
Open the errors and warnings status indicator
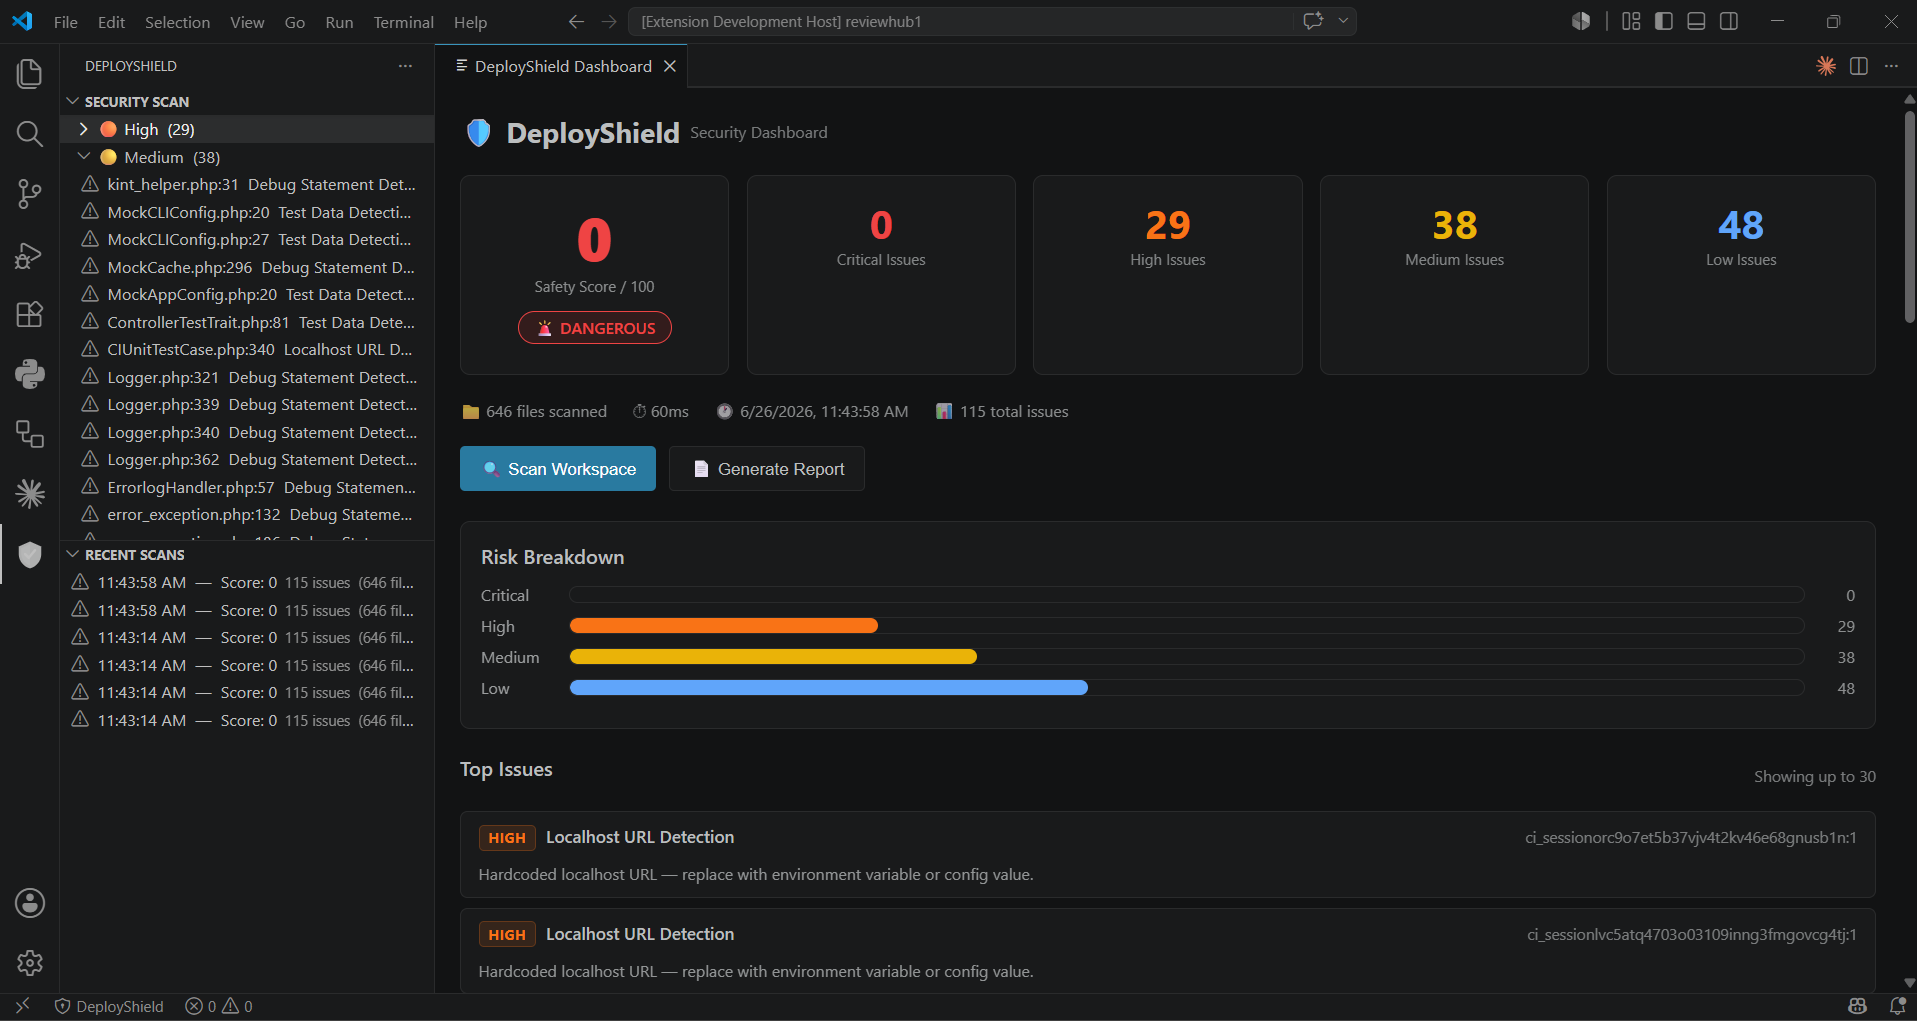[x=219, y=1006]
